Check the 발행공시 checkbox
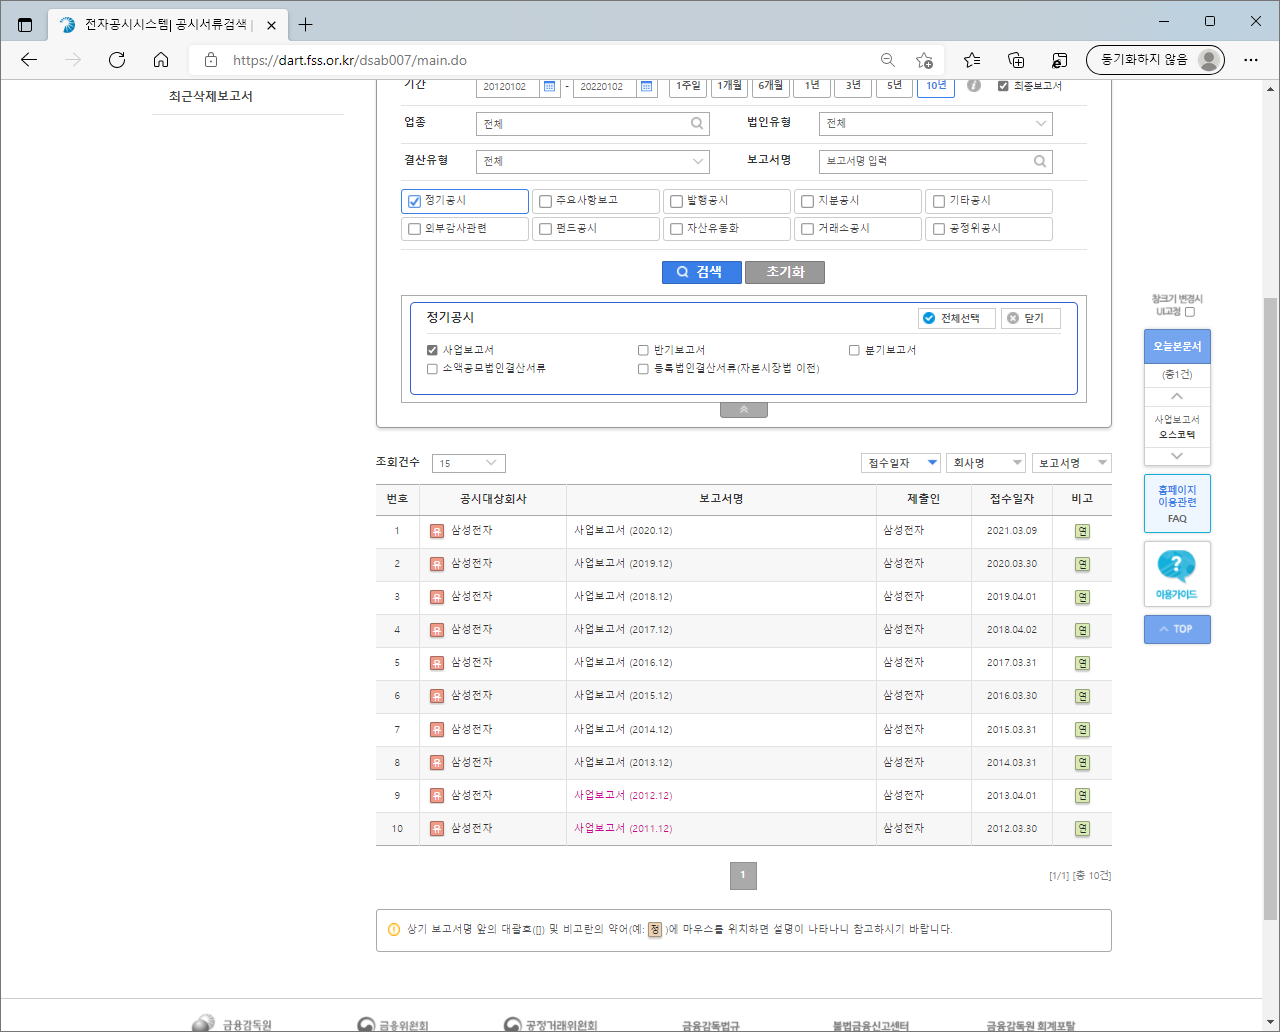This screenshot has height=1032, width=1280. (676, 201)
